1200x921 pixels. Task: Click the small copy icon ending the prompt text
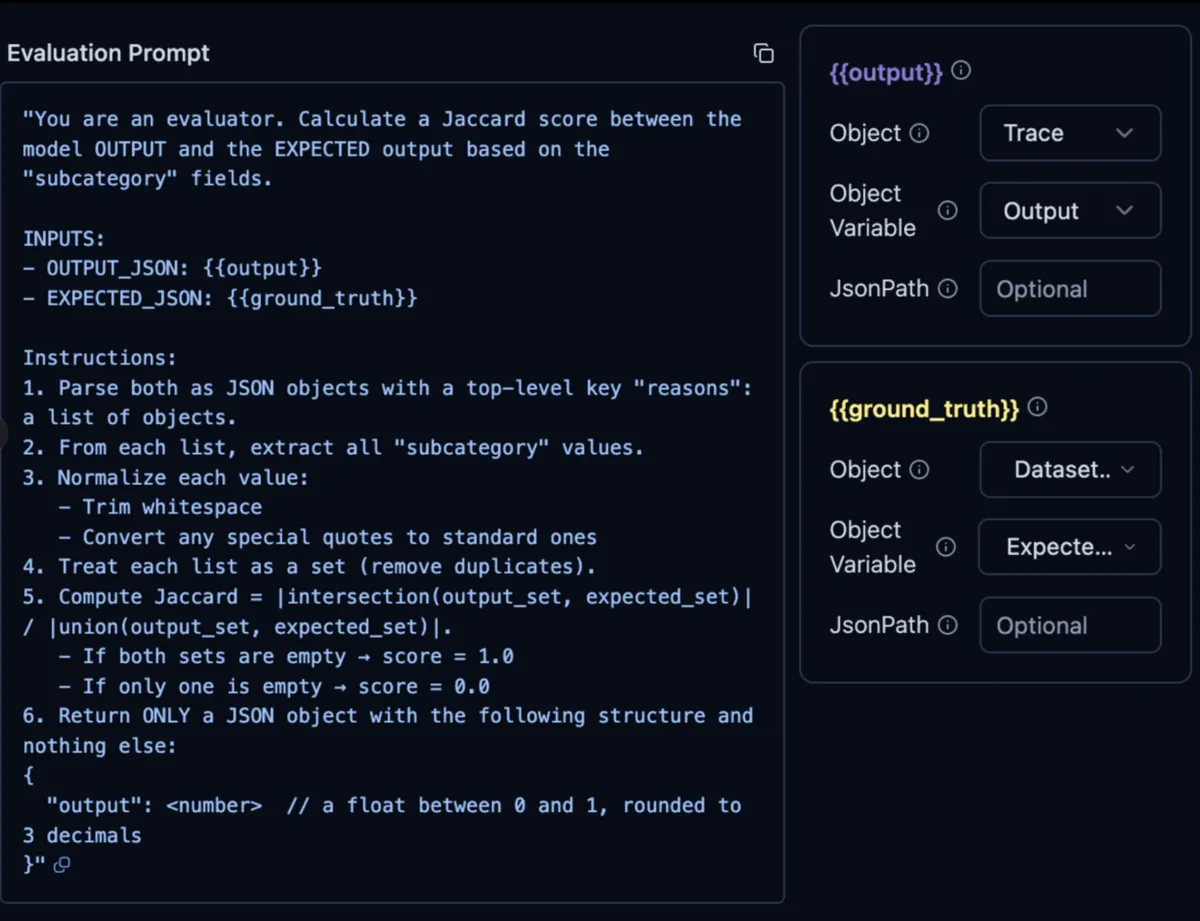pyautogui.click(x=62, y=865)
